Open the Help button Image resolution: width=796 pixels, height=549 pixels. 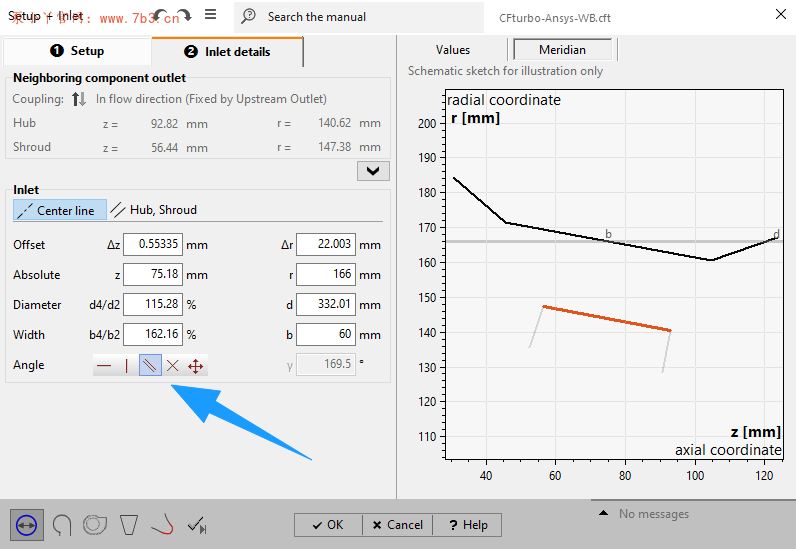467,525
